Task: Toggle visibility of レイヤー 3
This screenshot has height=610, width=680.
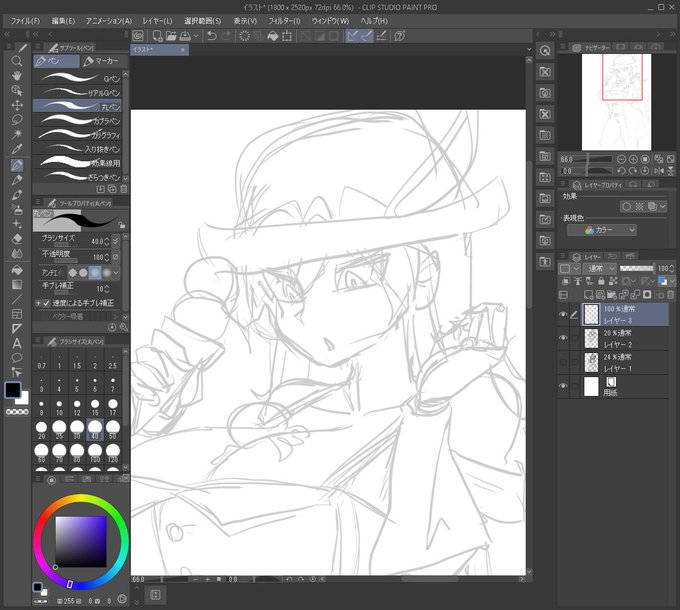Action: click(563, 314)
